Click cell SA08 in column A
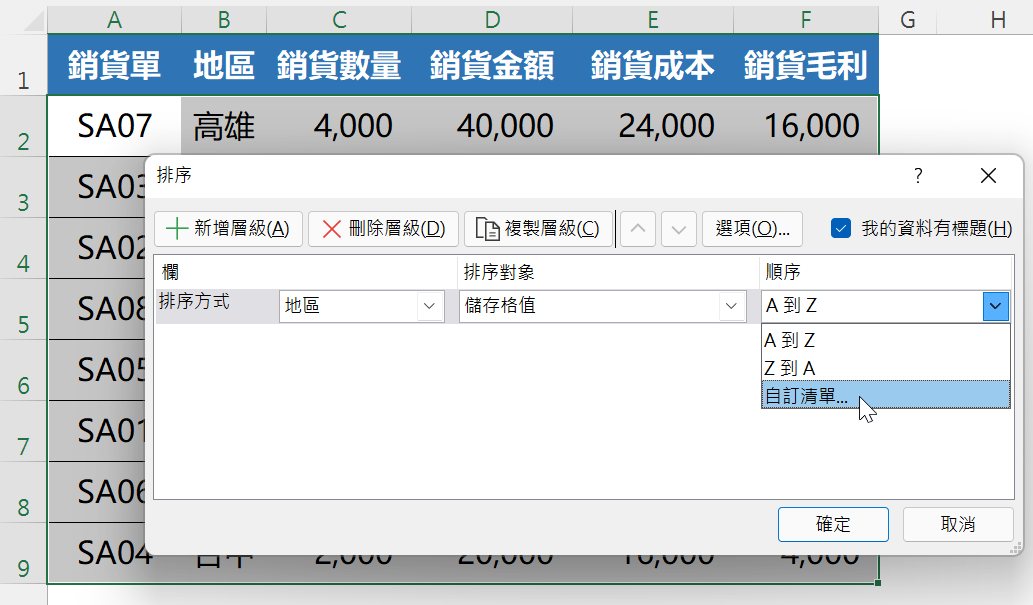Image resolution: width=1033 pixels, height=605 pixels. click(97, 309)
